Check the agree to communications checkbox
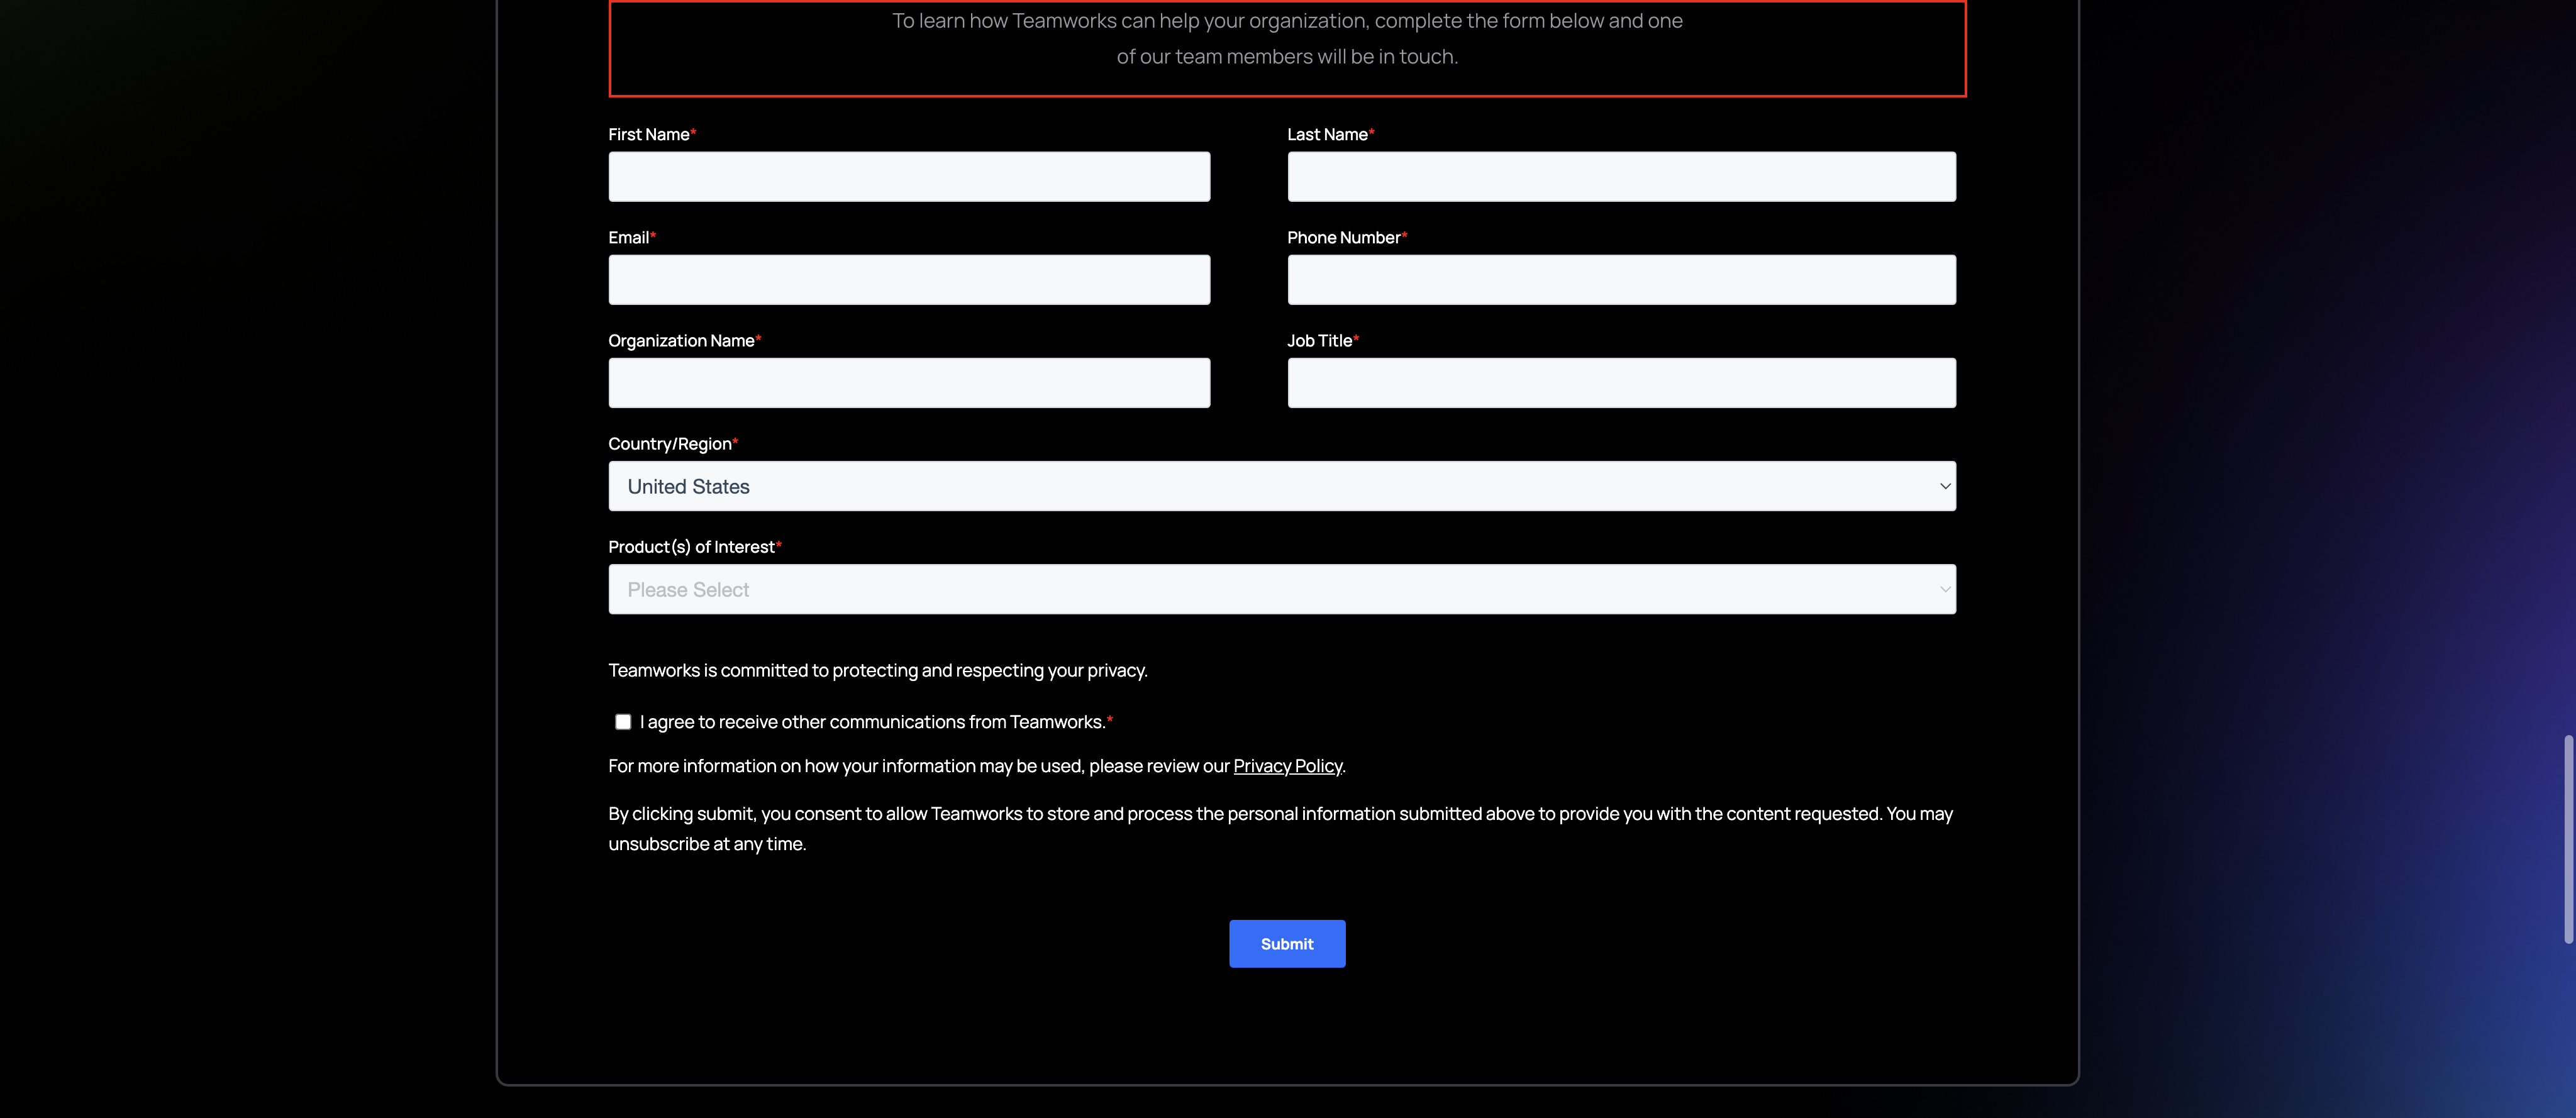The image size is (2576, 1118). click(x=623, y=722)
